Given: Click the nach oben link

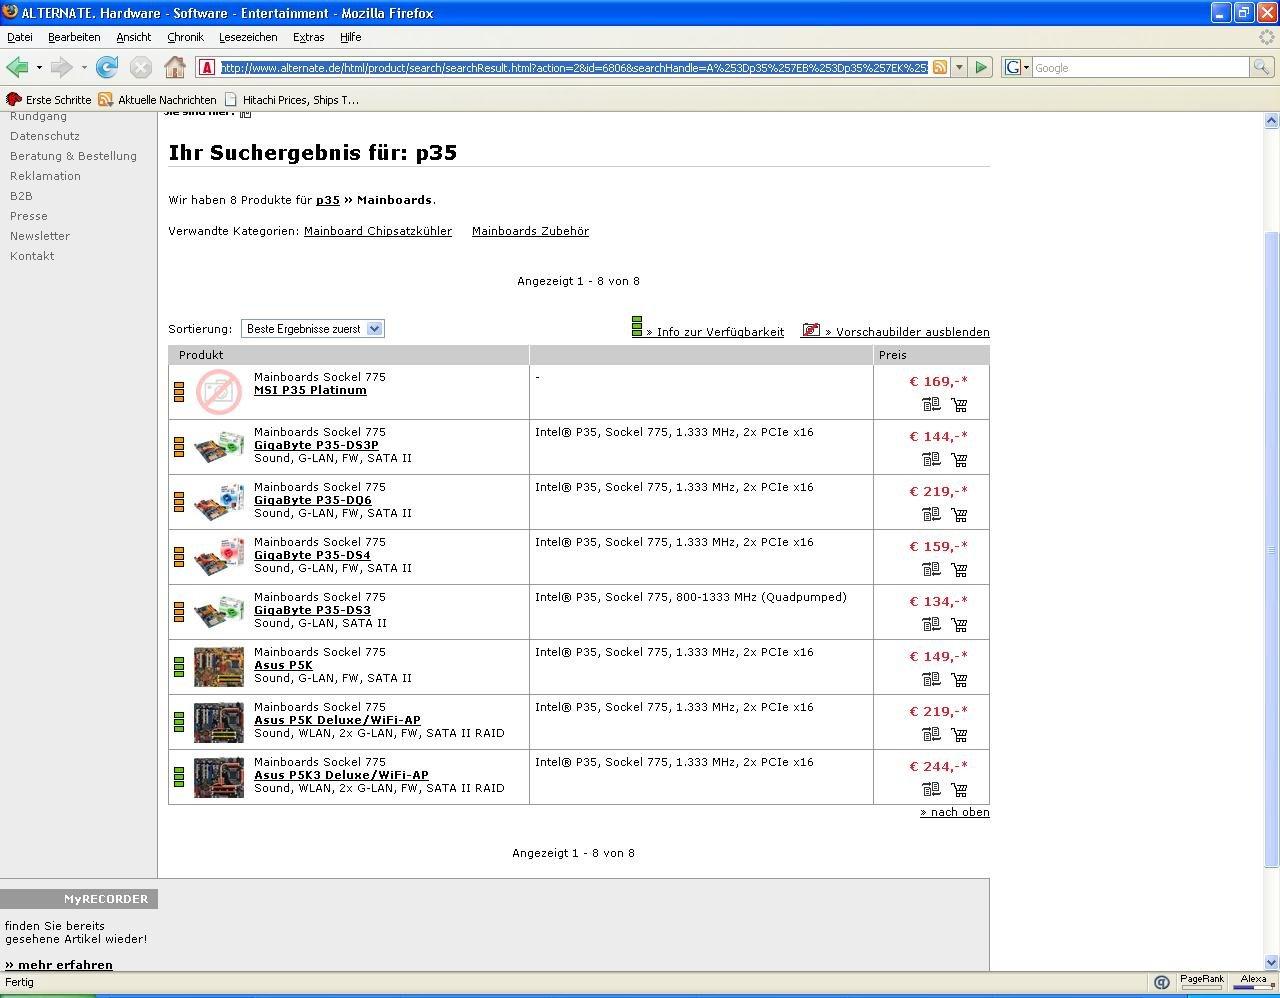Looking at the screenshot, I should 955,812.
